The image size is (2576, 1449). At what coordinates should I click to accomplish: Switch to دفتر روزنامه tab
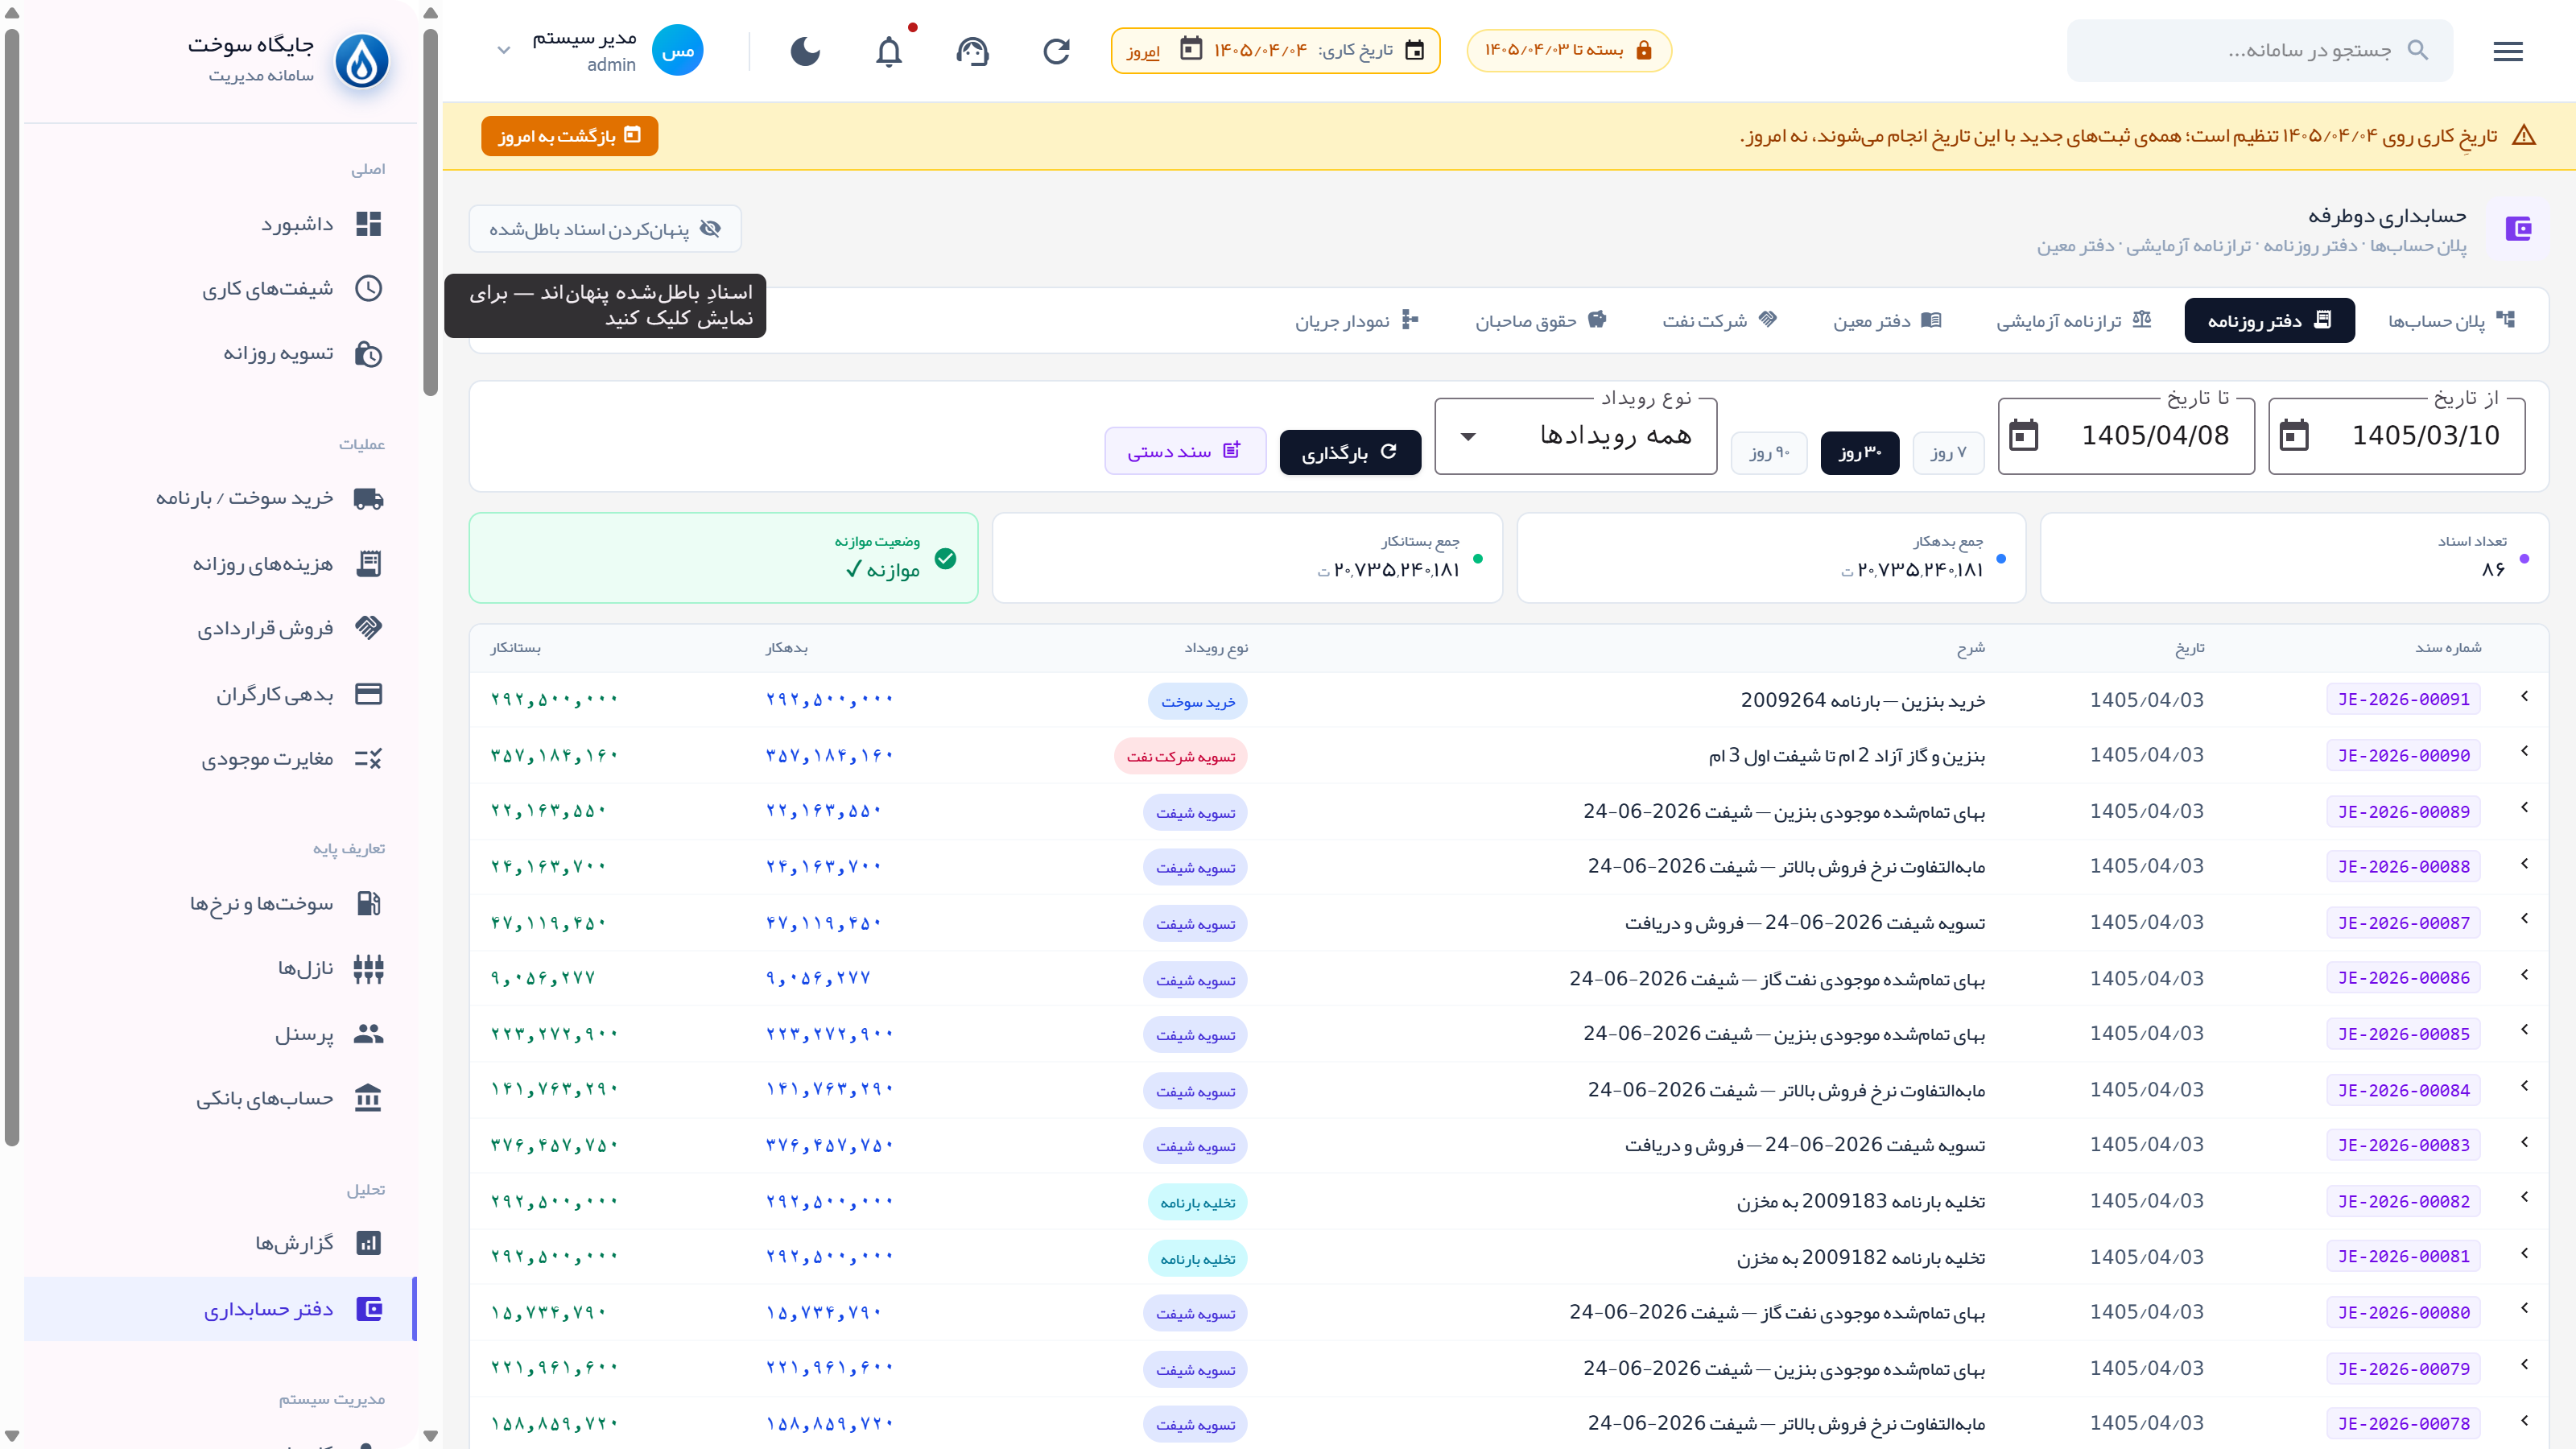2269,320
